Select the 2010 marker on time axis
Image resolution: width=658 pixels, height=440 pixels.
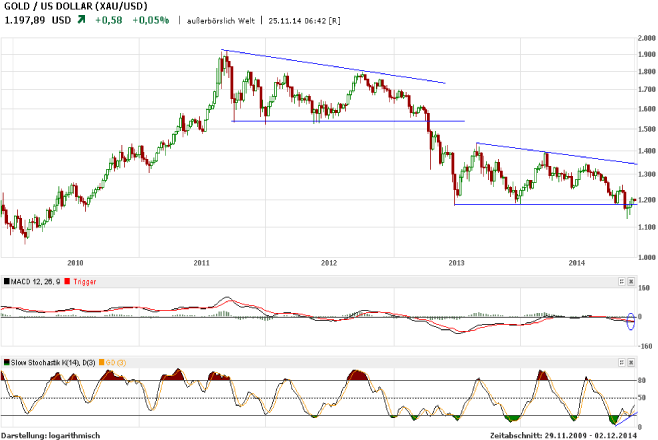coord(74,263)
